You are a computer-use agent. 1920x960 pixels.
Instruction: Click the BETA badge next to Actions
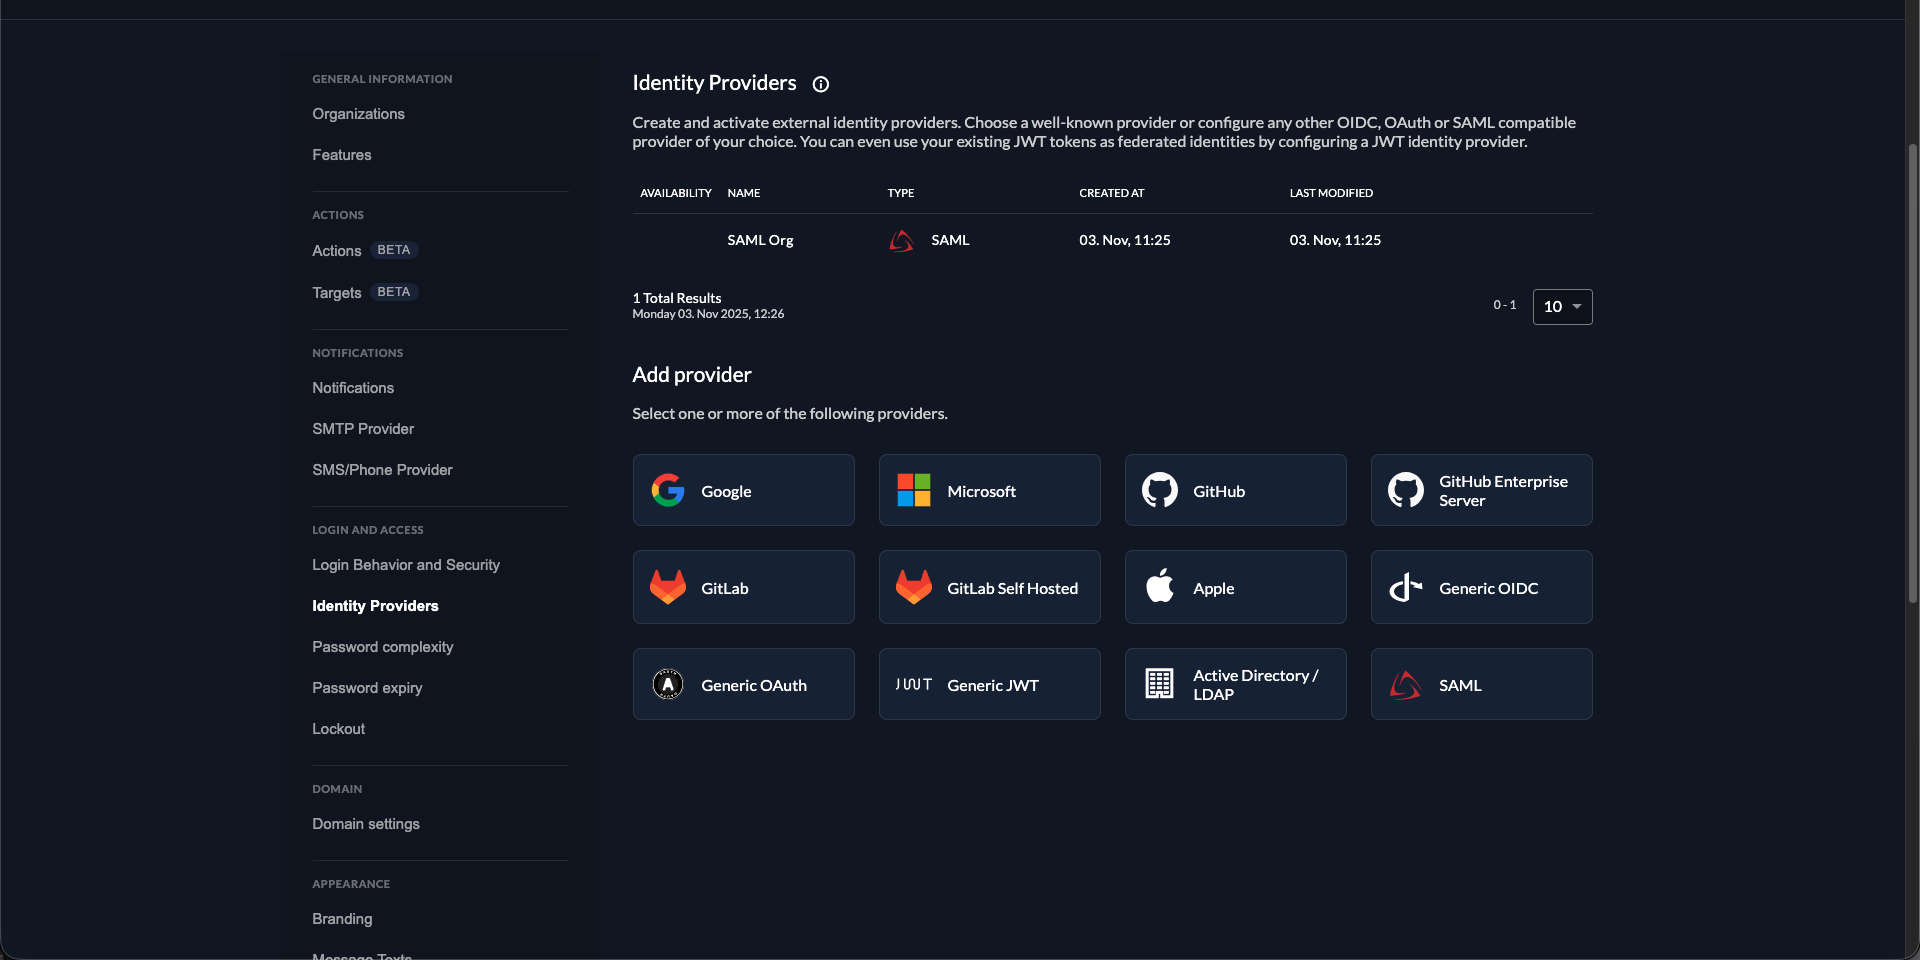[394, 250]
